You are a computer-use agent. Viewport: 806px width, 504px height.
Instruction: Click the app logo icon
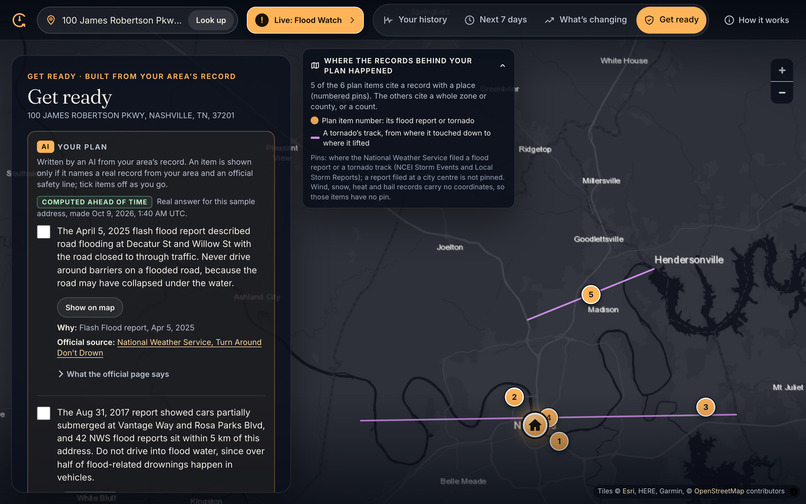pos(19,20)
